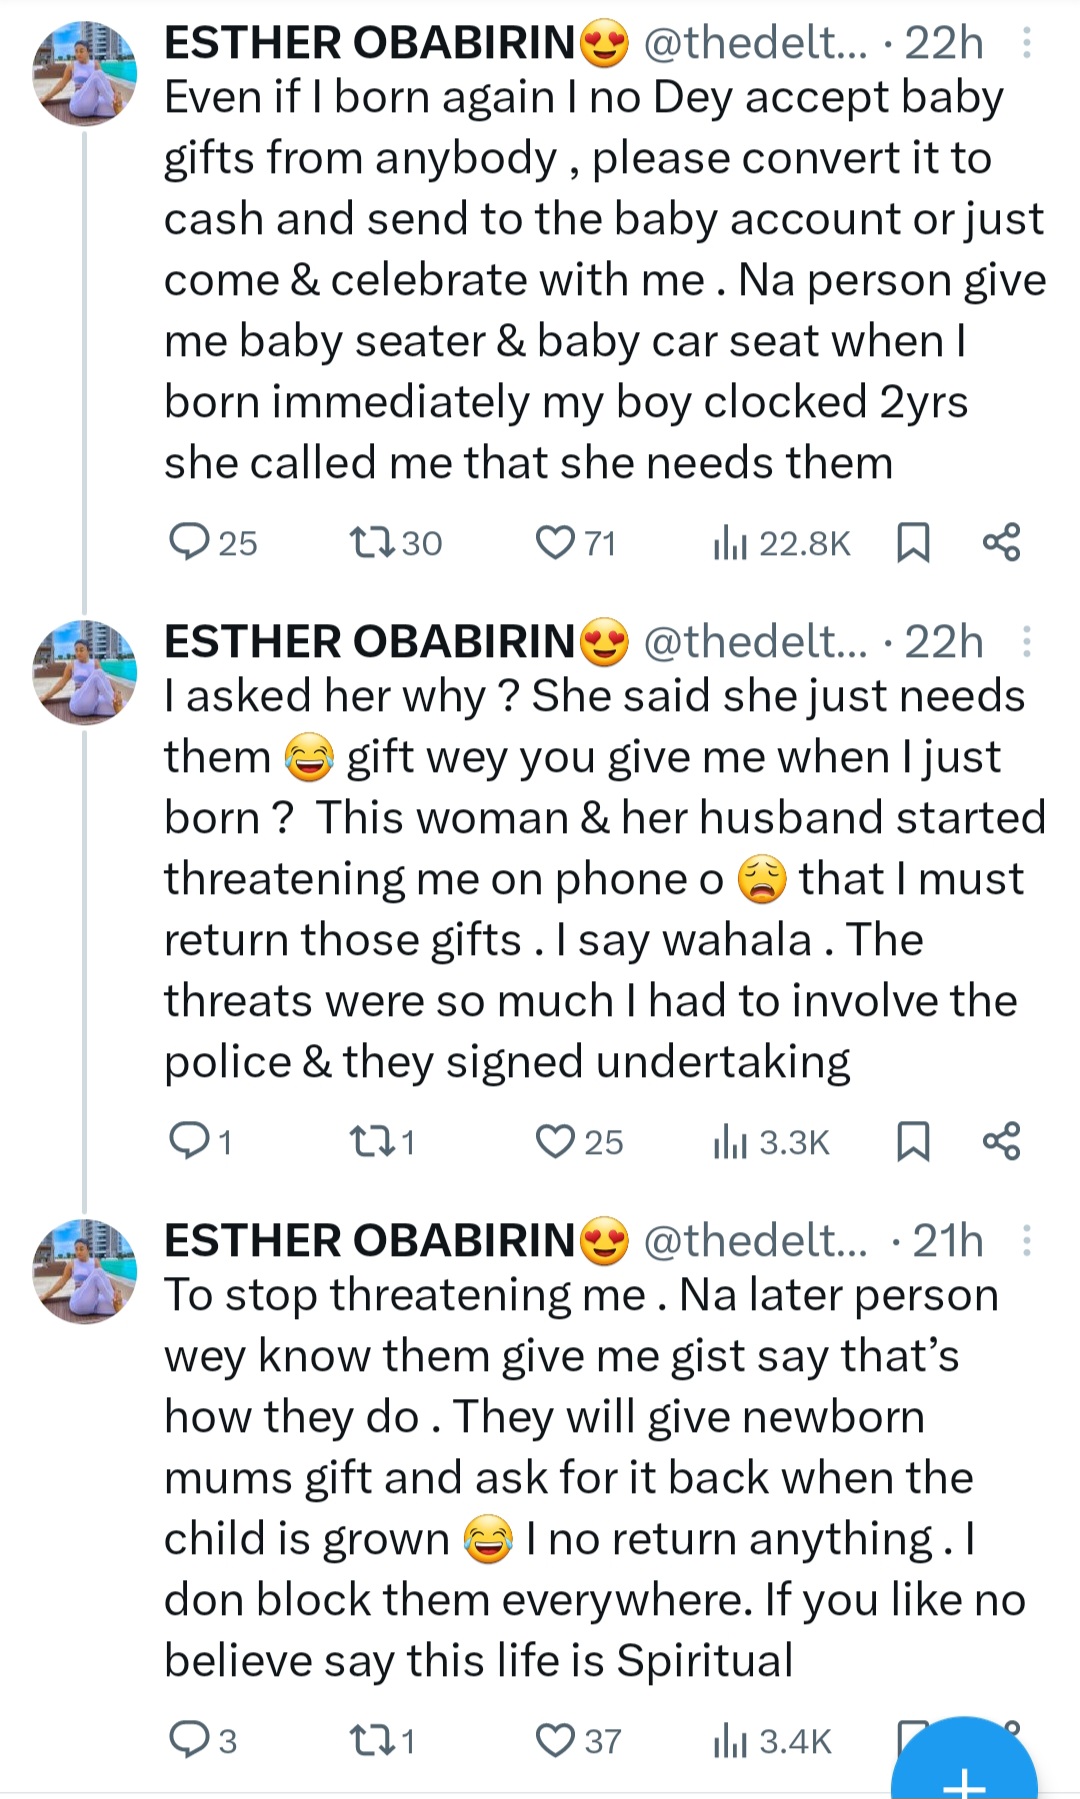The height and width of the screenshot is (1799, 1080).
Task: Open more options on the first tweet
Action: point(1026,43)
